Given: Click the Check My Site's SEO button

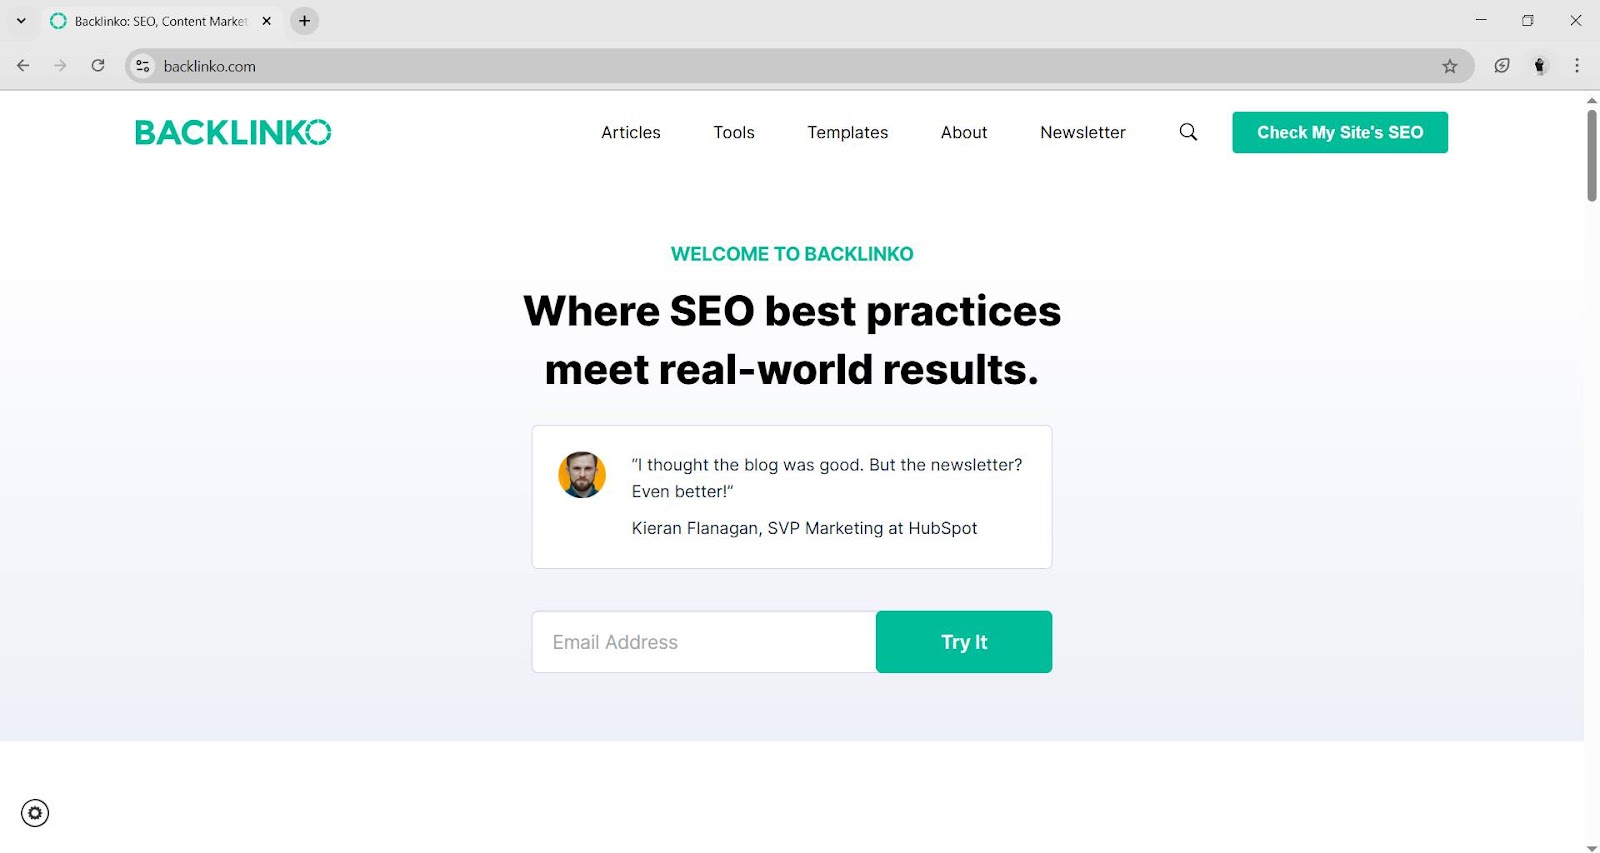Looking at the screenshot, I should click(1339, 131).
